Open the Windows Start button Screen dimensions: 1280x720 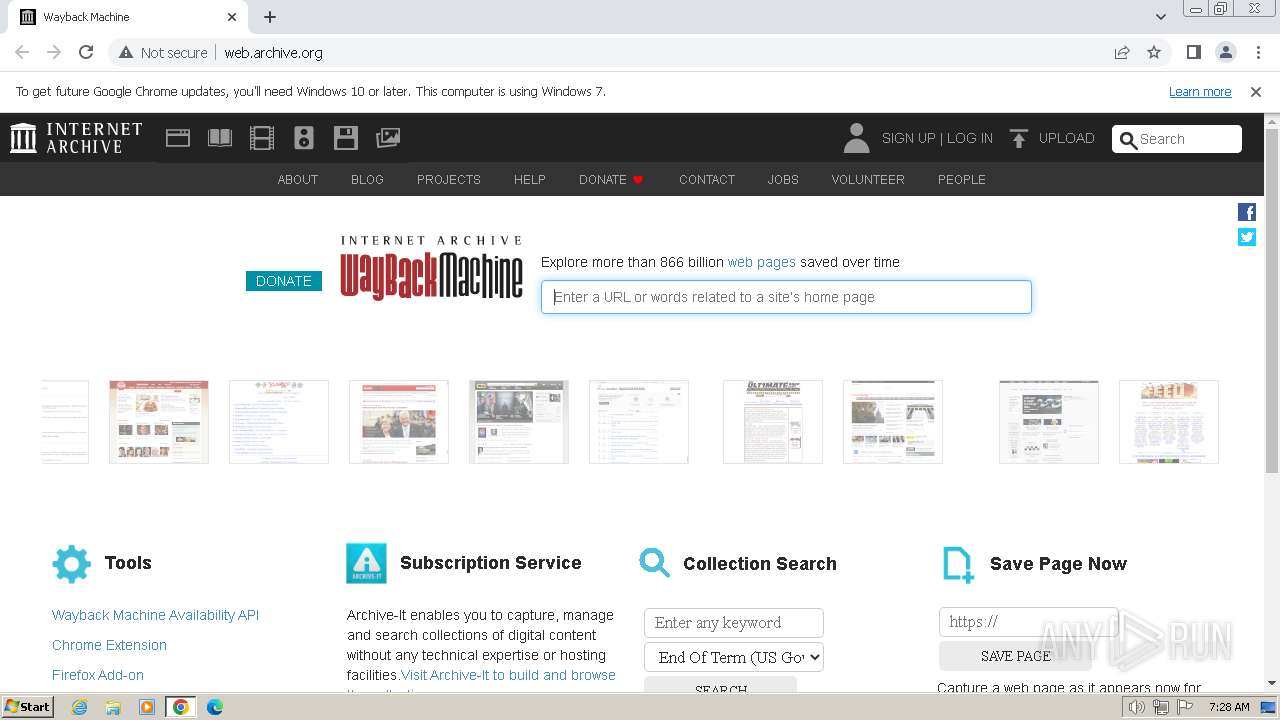(28, 707)
